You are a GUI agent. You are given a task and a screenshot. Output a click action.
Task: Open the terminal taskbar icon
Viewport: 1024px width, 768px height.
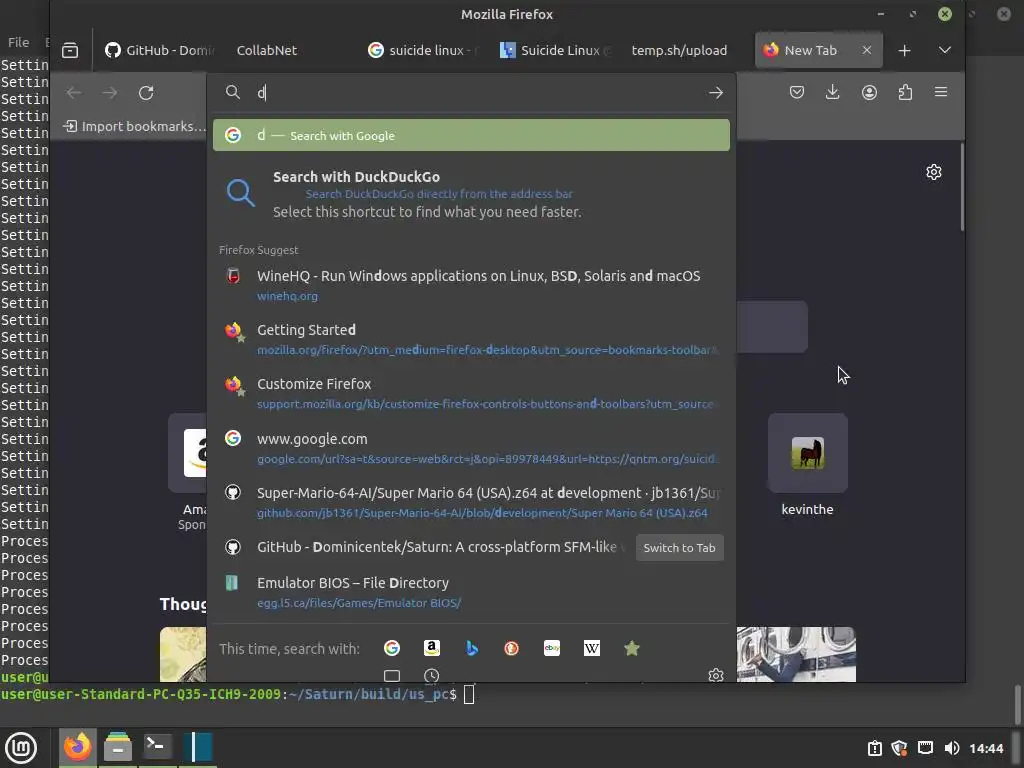[x=157, y=746]
